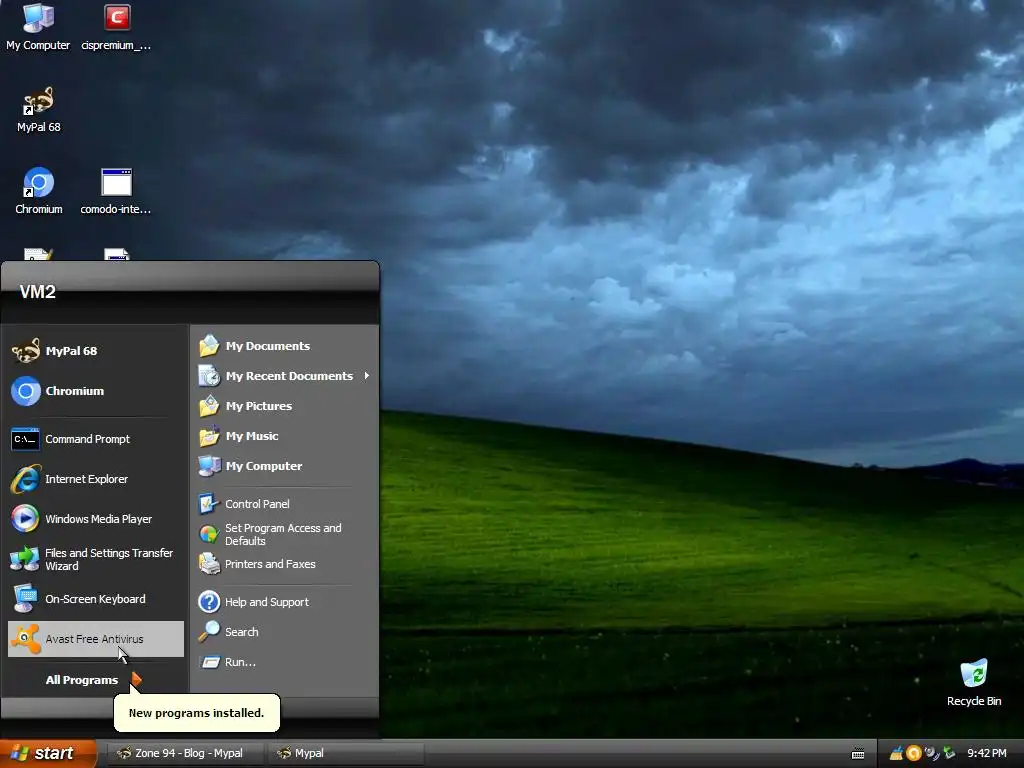This screenshot has width=1024, height=768.
Task: Open comodo-inte... desktop file
Action: pyautogui.click(x=116, y=191)
